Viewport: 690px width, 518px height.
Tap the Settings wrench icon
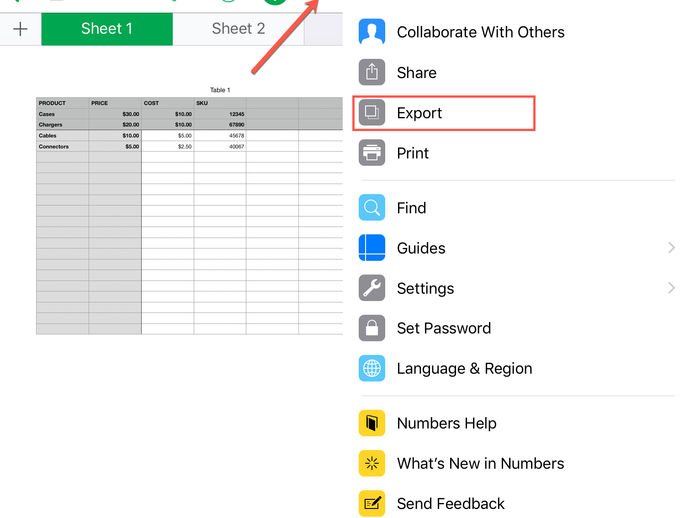[x=372, y=288]
